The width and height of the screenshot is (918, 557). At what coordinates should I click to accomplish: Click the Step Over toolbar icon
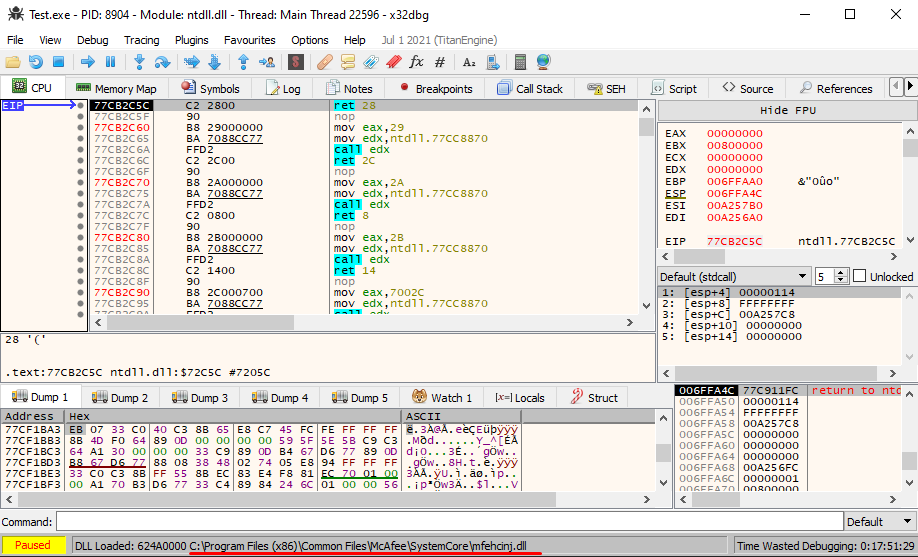162,62
